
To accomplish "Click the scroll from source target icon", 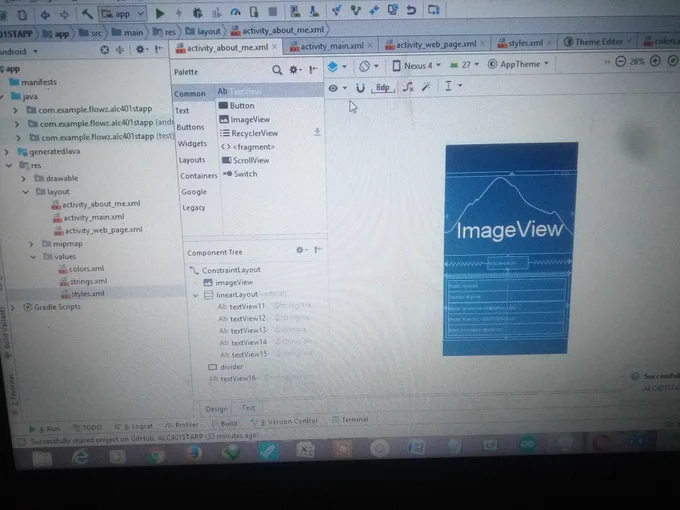I will pos(105,50).
